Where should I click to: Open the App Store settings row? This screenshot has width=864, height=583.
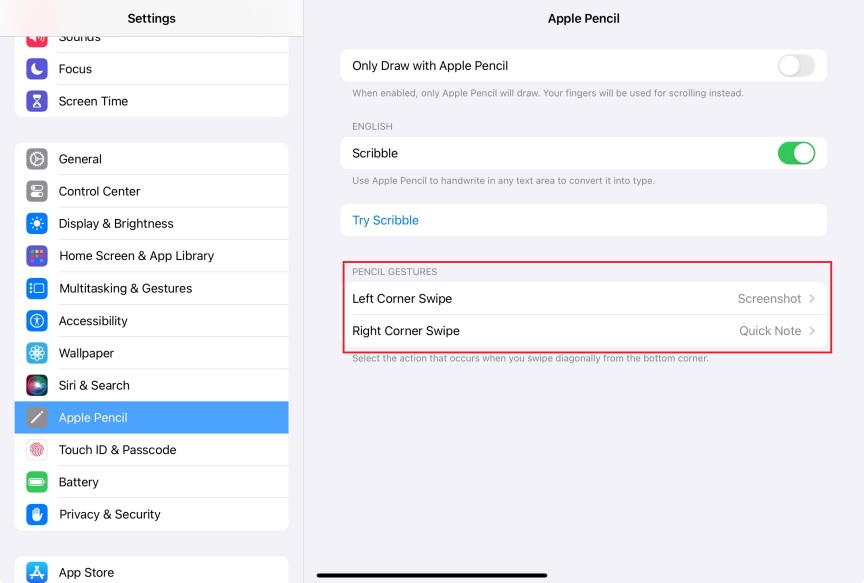point(86,572)
